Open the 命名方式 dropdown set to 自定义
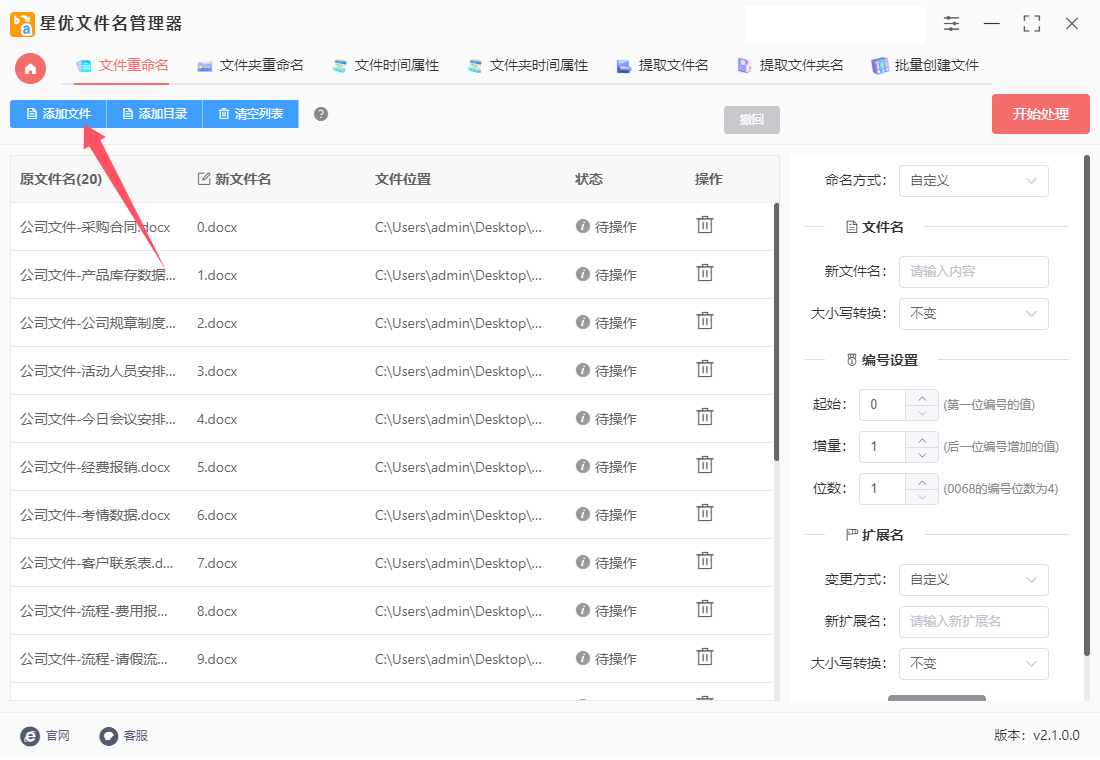 (973, 181)
